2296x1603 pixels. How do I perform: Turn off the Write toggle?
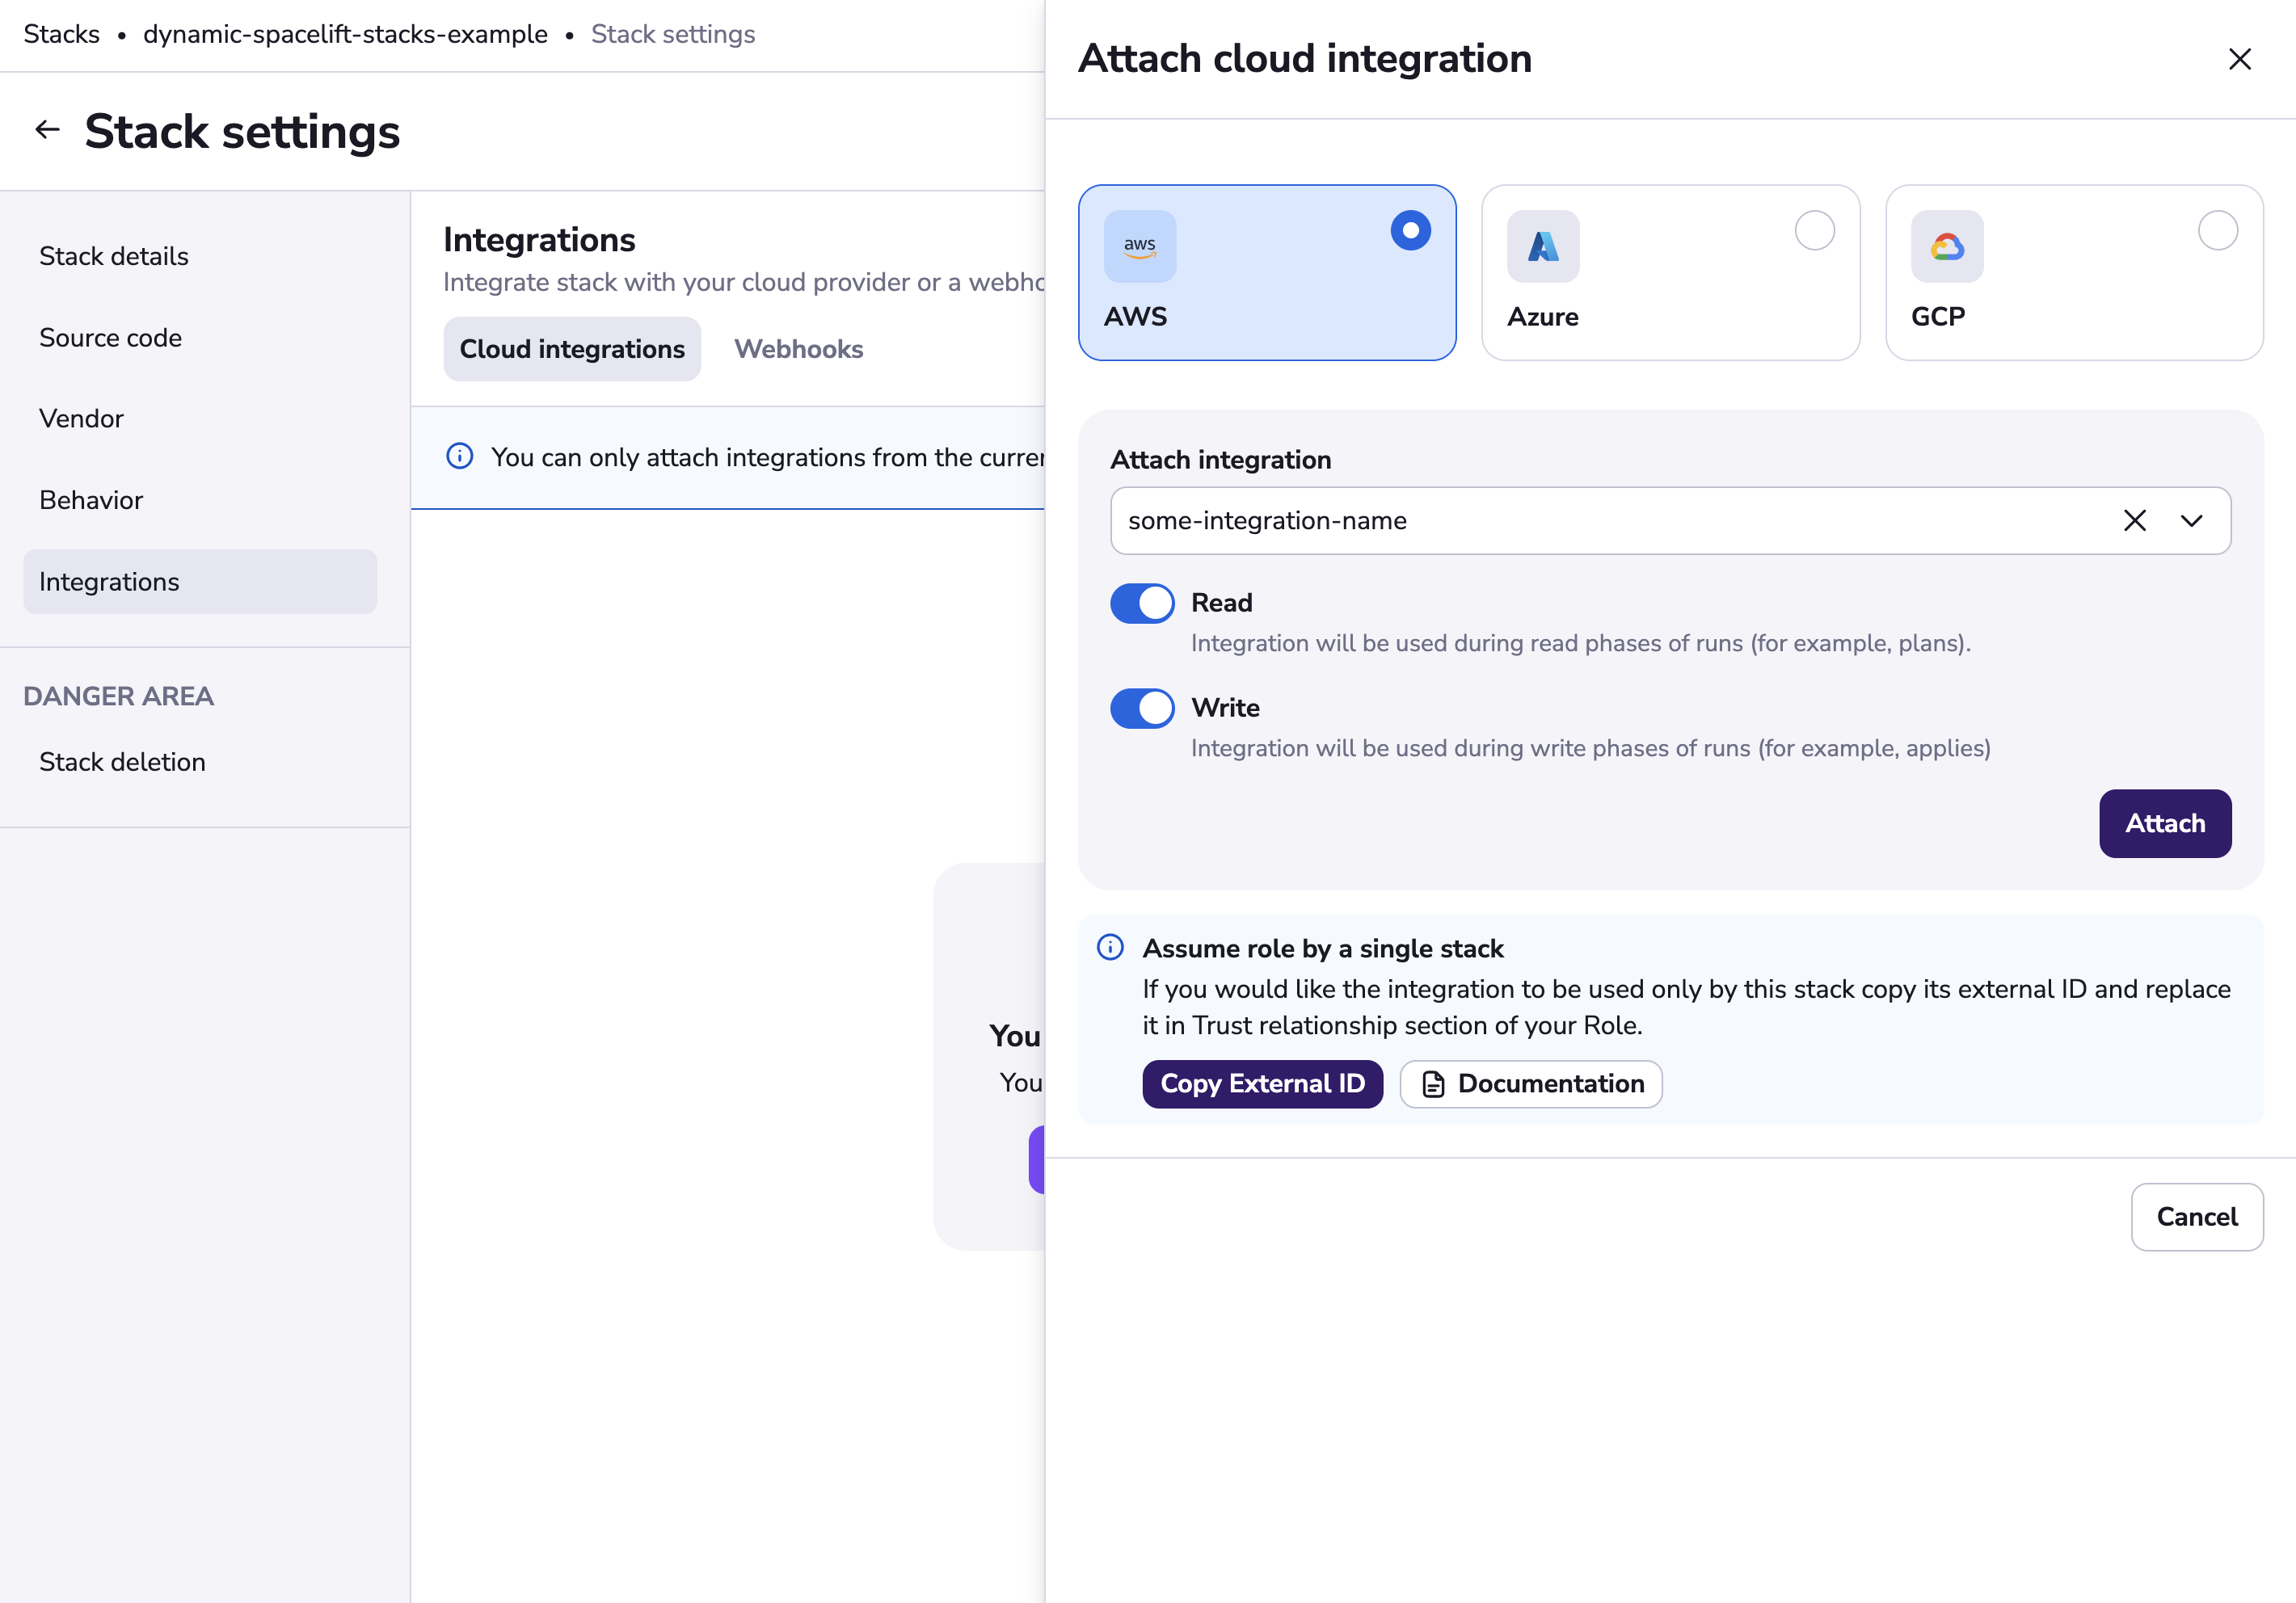pyautogui.click(x=1142, y=708)
